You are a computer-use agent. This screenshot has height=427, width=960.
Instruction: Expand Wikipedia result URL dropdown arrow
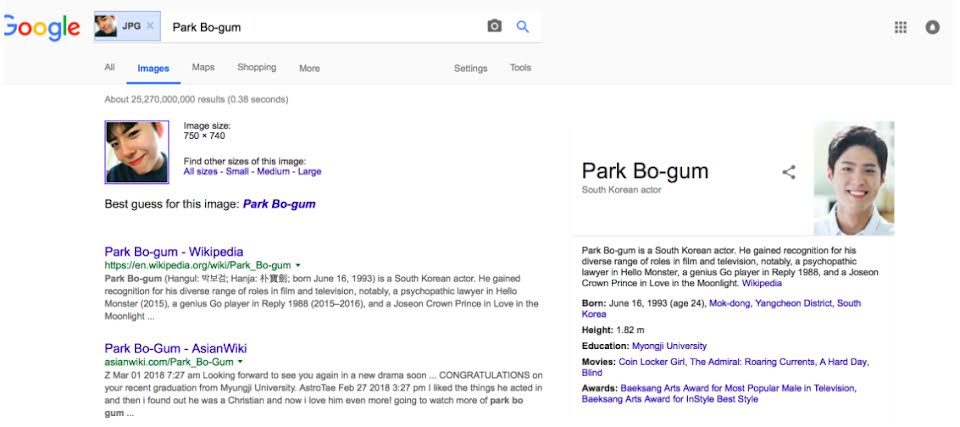click(x=298, y=265)
